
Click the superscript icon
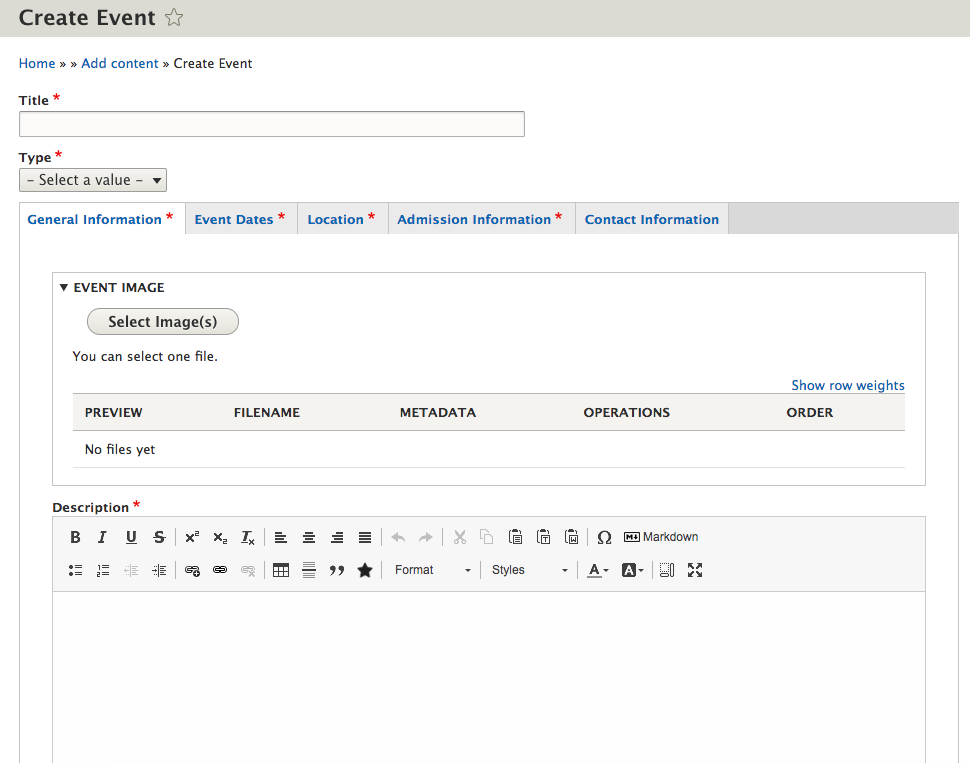pos(192,537)
